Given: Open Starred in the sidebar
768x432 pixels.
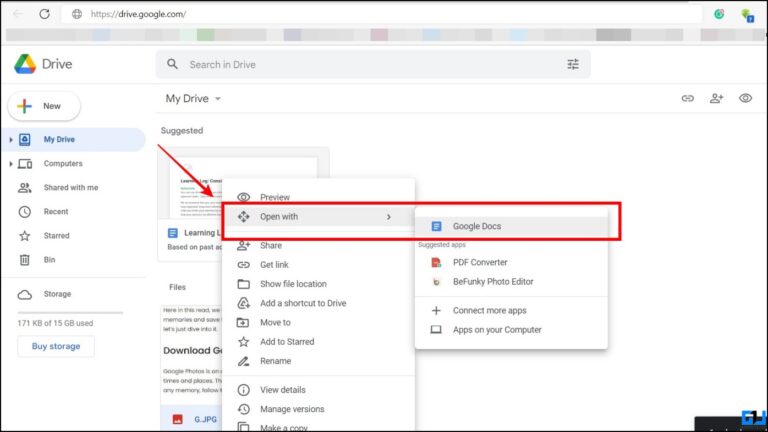Looking at the screenshot, I should pos(56,236).
